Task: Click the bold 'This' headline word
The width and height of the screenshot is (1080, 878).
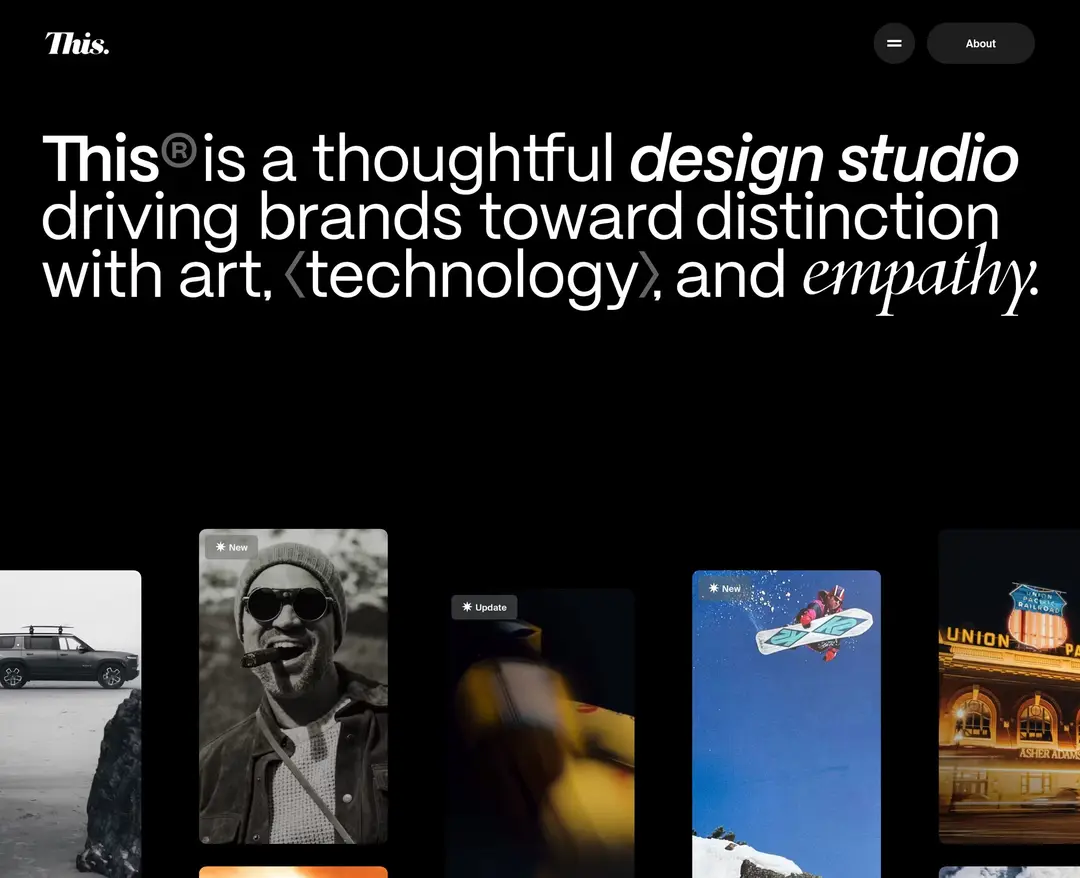Action: (101, 159)
